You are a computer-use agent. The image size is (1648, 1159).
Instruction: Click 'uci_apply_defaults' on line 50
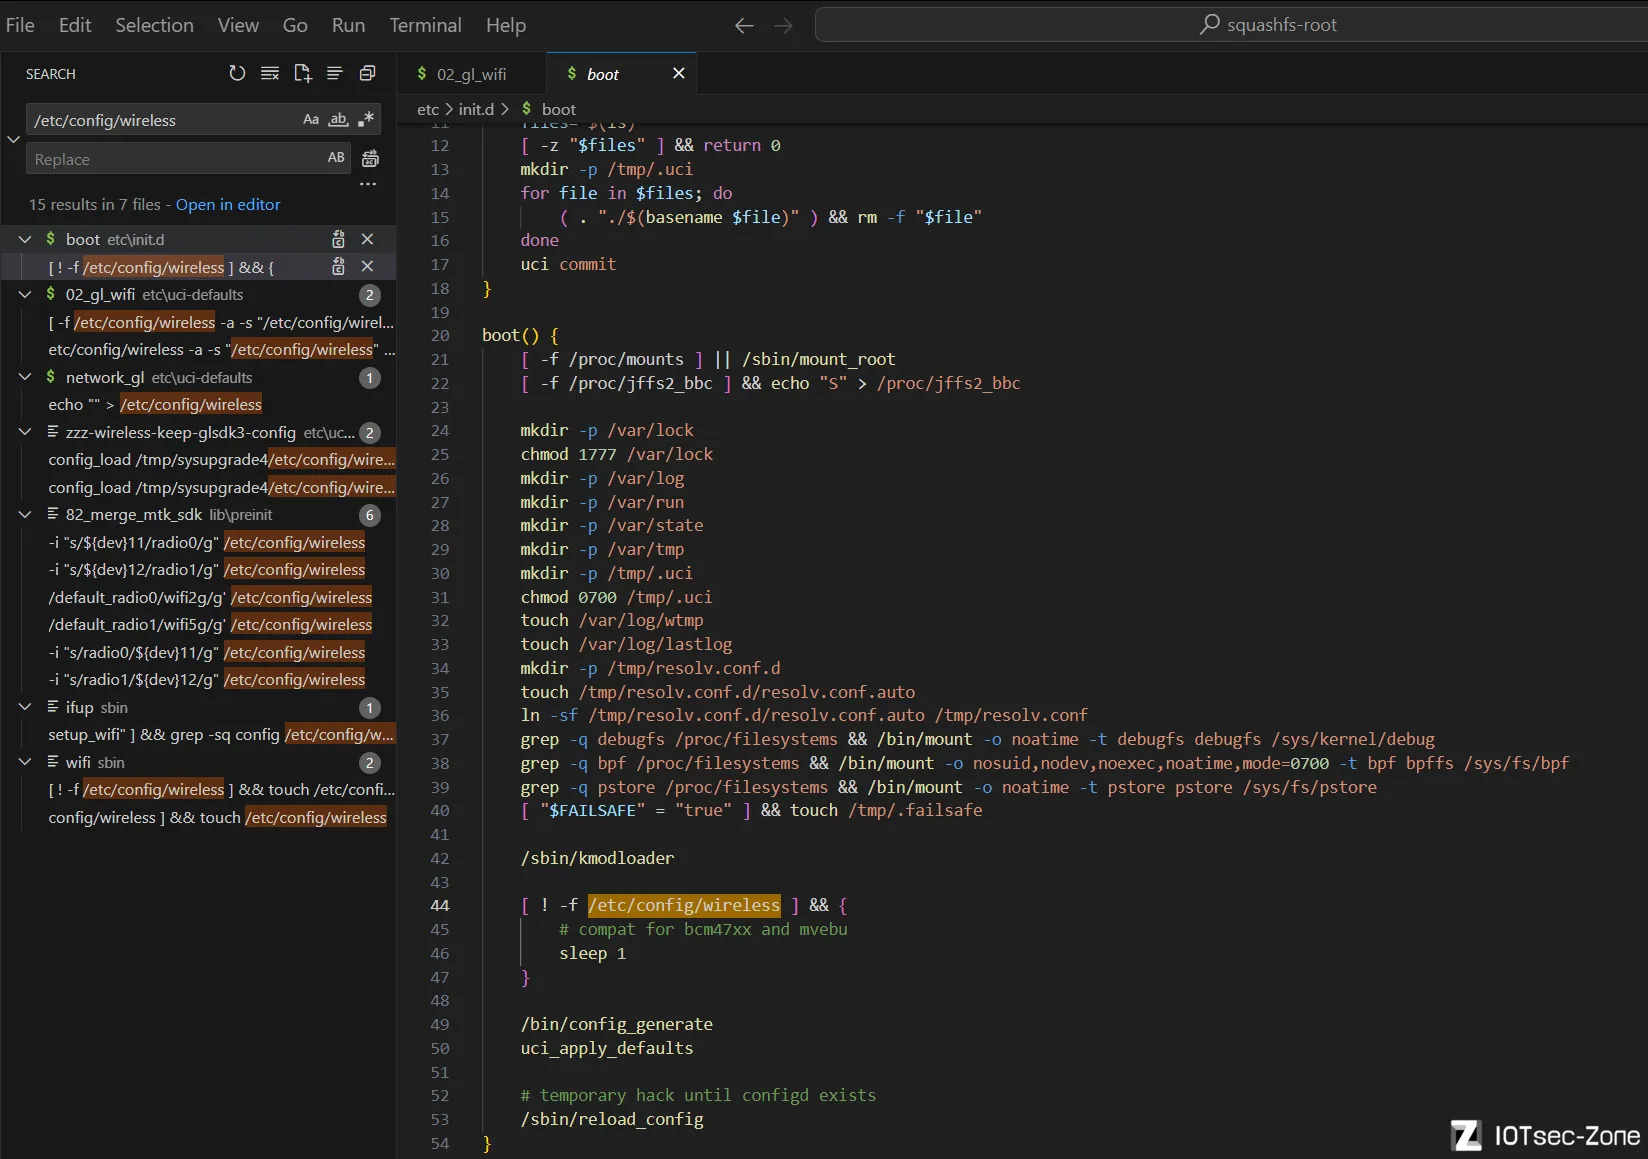pos(606,1048)
